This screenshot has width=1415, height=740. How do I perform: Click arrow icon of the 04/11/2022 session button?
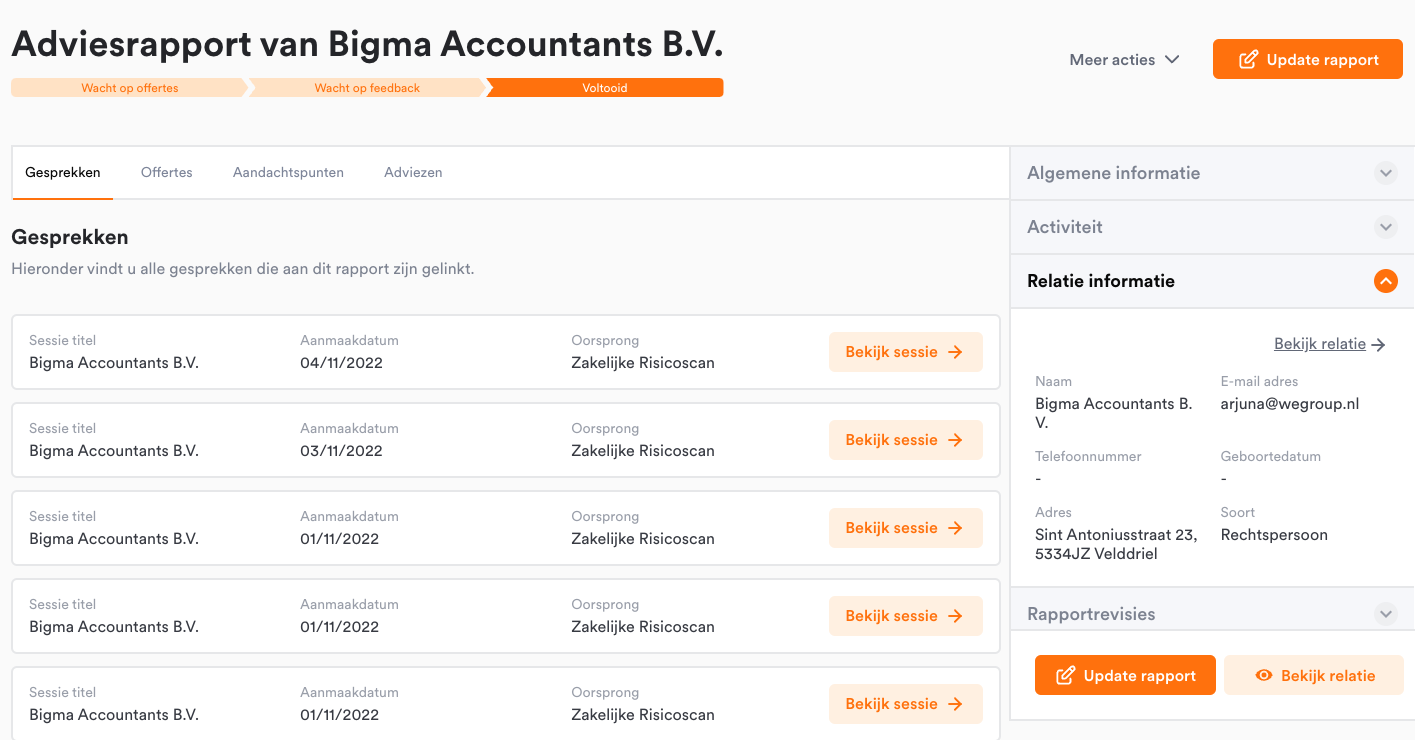pyautogui.click(x=955, y=352)
